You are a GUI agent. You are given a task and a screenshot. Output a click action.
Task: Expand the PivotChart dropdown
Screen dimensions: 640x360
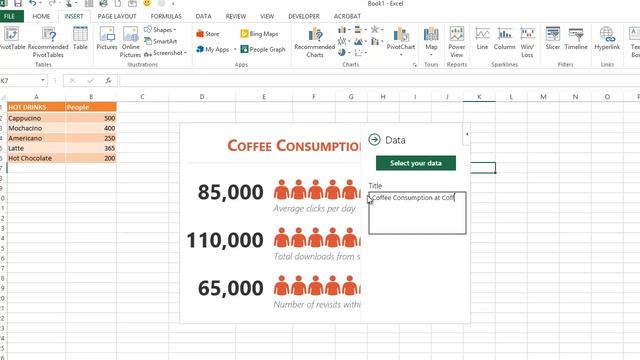pos(401,55)
